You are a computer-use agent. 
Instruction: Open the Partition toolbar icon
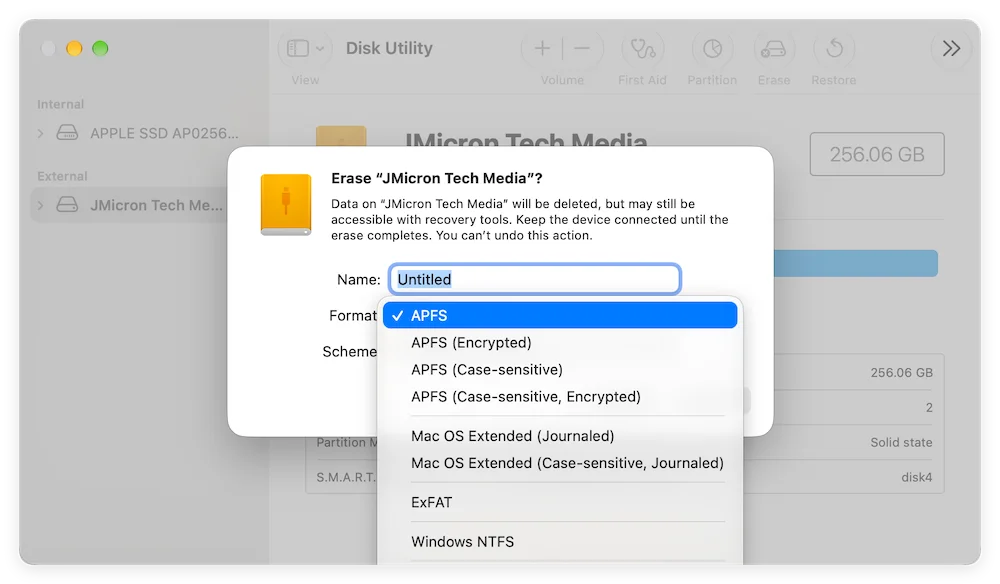712,48
